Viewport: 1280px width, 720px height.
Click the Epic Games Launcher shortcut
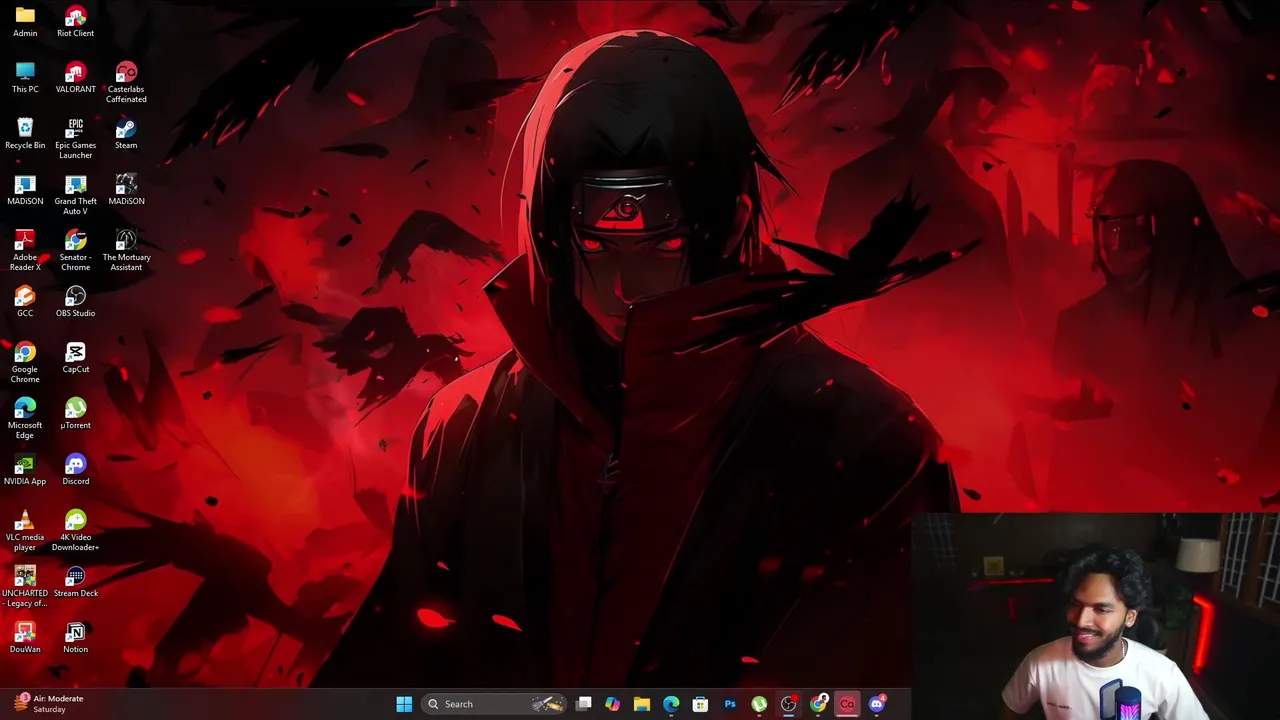(75, 138)
